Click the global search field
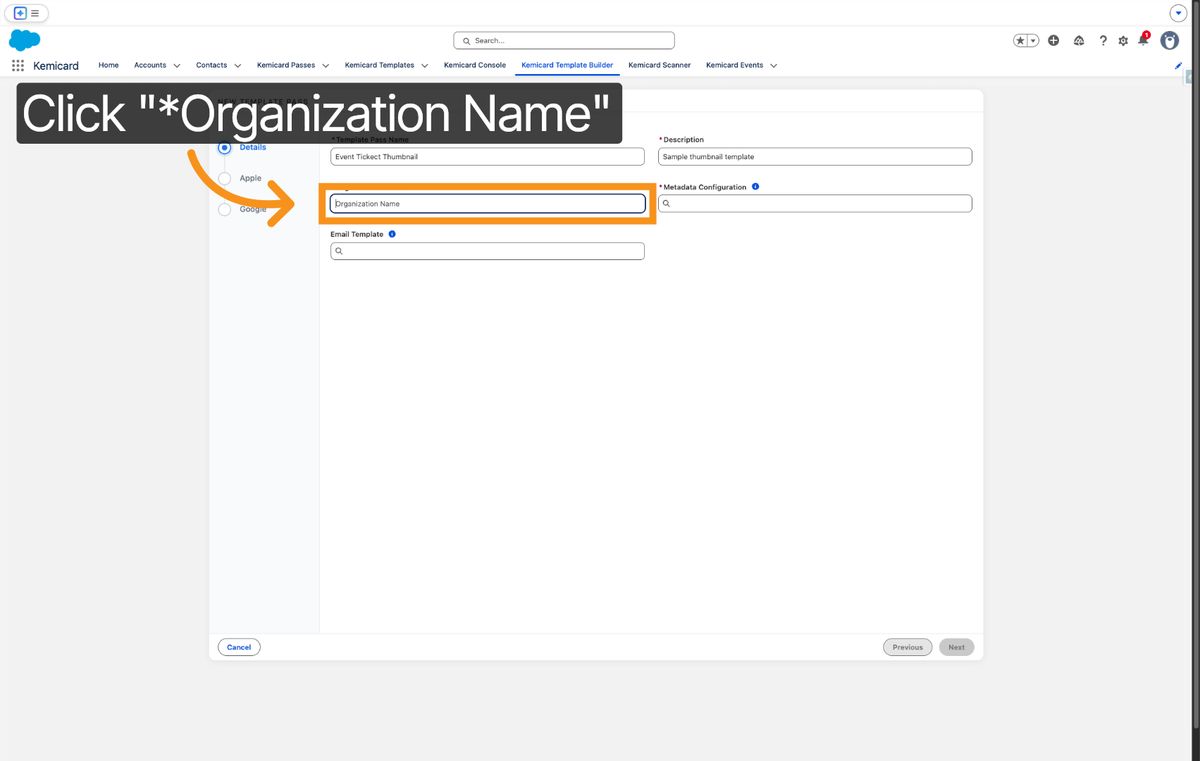 pos(564,41)
